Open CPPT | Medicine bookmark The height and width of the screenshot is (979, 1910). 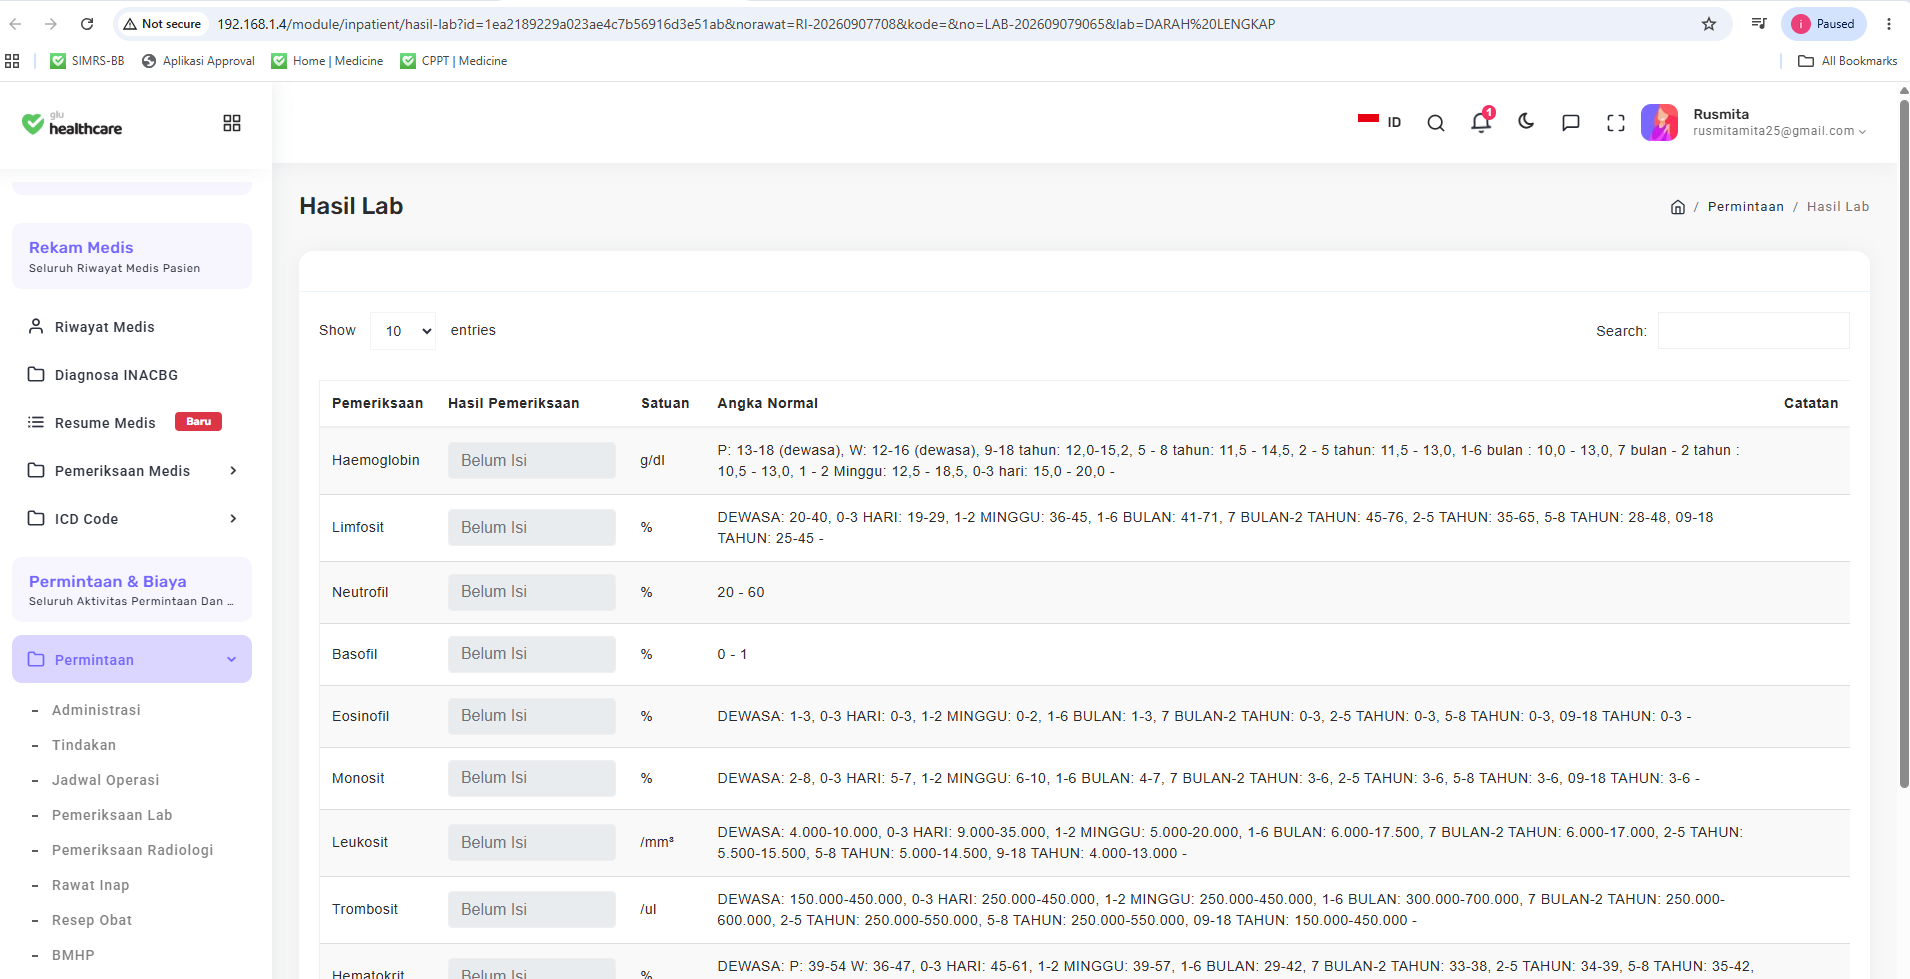coord(453,61)
